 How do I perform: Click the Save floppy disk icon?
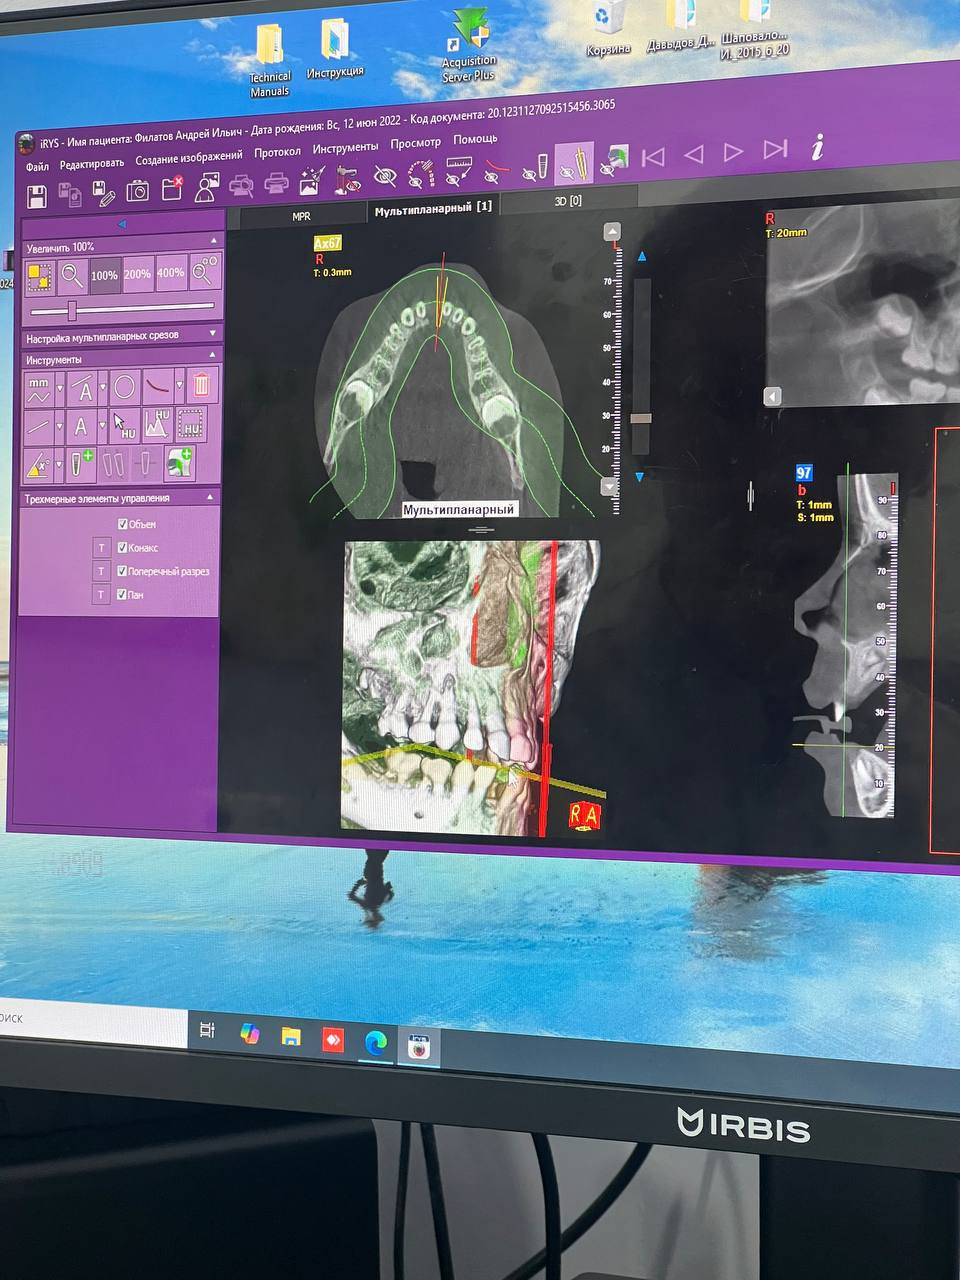(37, 194)
